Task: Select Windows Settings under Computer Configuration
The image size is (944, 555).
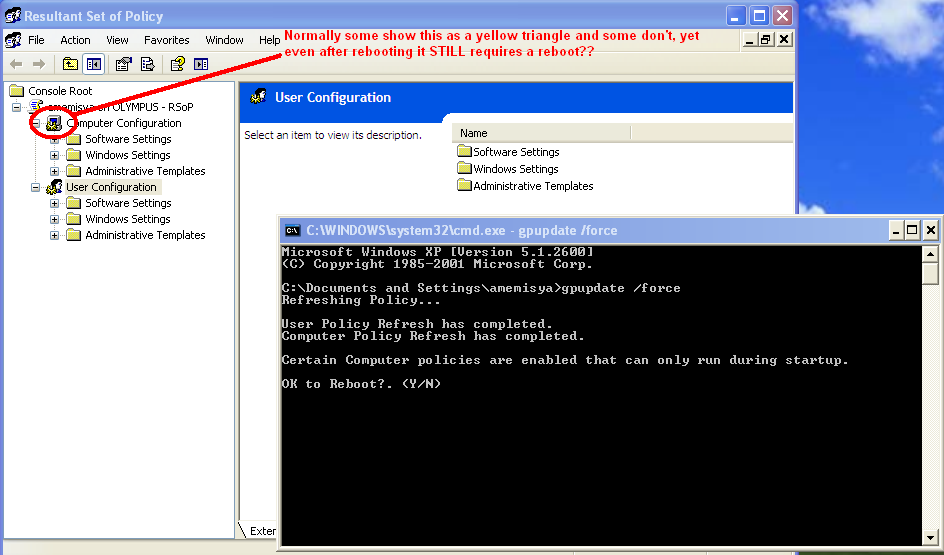Action: coord(128,155)
